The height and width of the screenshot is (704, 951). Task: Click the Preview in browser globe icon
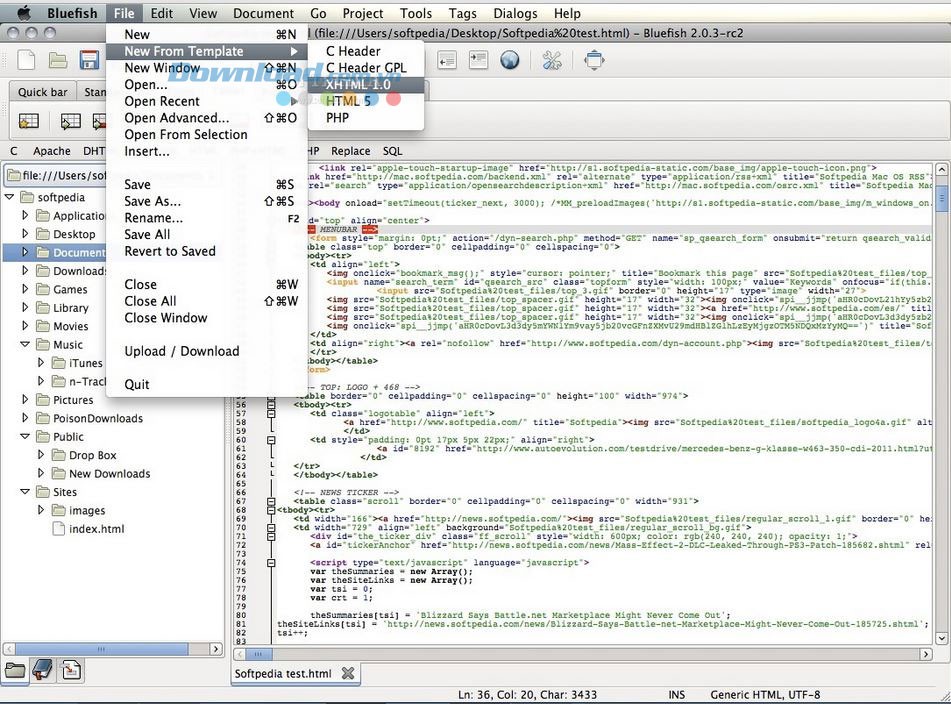510,61
